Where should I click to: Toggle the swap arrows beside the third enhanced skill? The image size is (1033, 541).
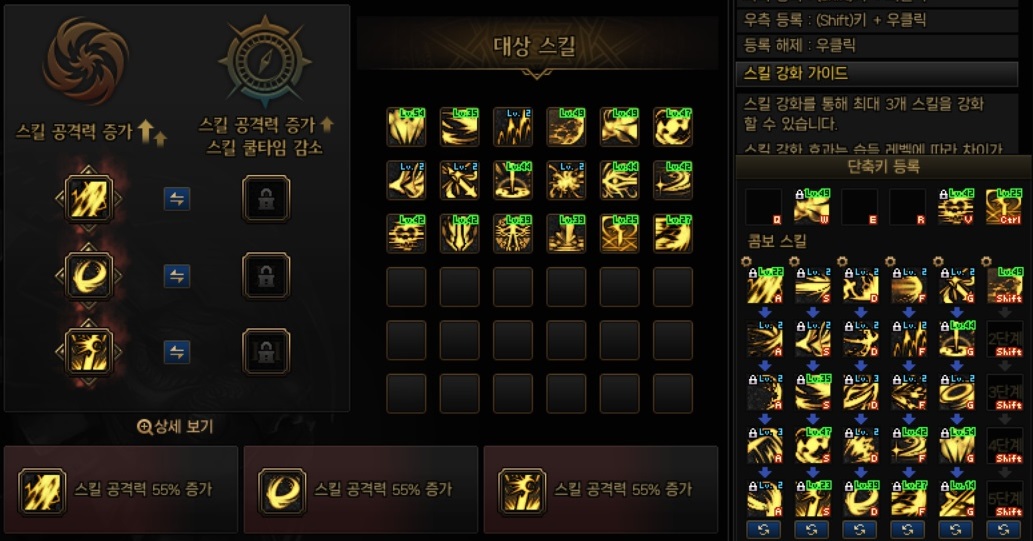[177, 352]
